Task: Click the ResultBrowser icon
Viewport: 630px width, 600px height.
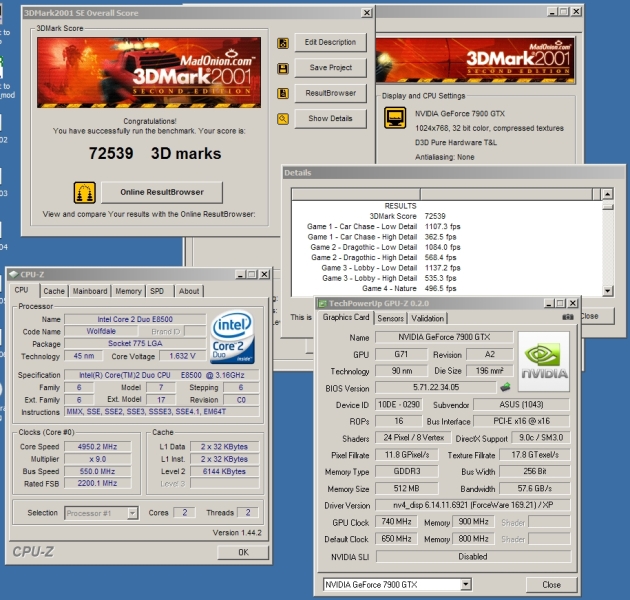Action: pyautogui.click(x=283, y=93)
